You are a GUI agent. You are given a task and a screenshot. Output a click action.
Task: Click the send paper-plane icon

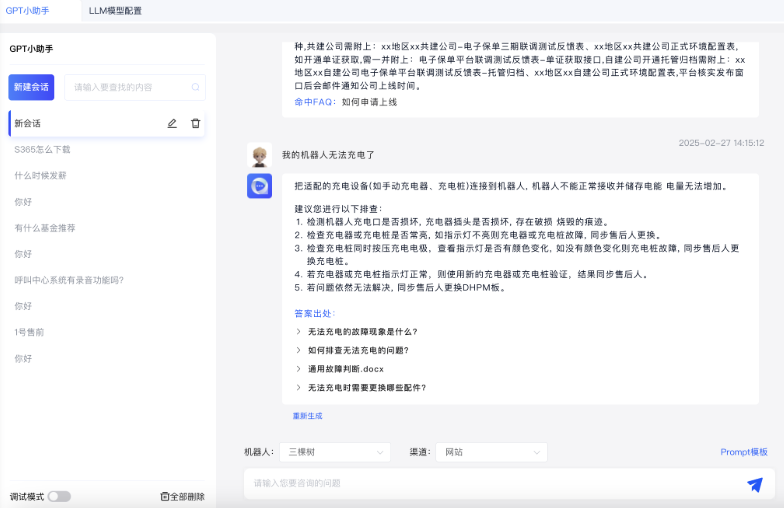point(754,484)
